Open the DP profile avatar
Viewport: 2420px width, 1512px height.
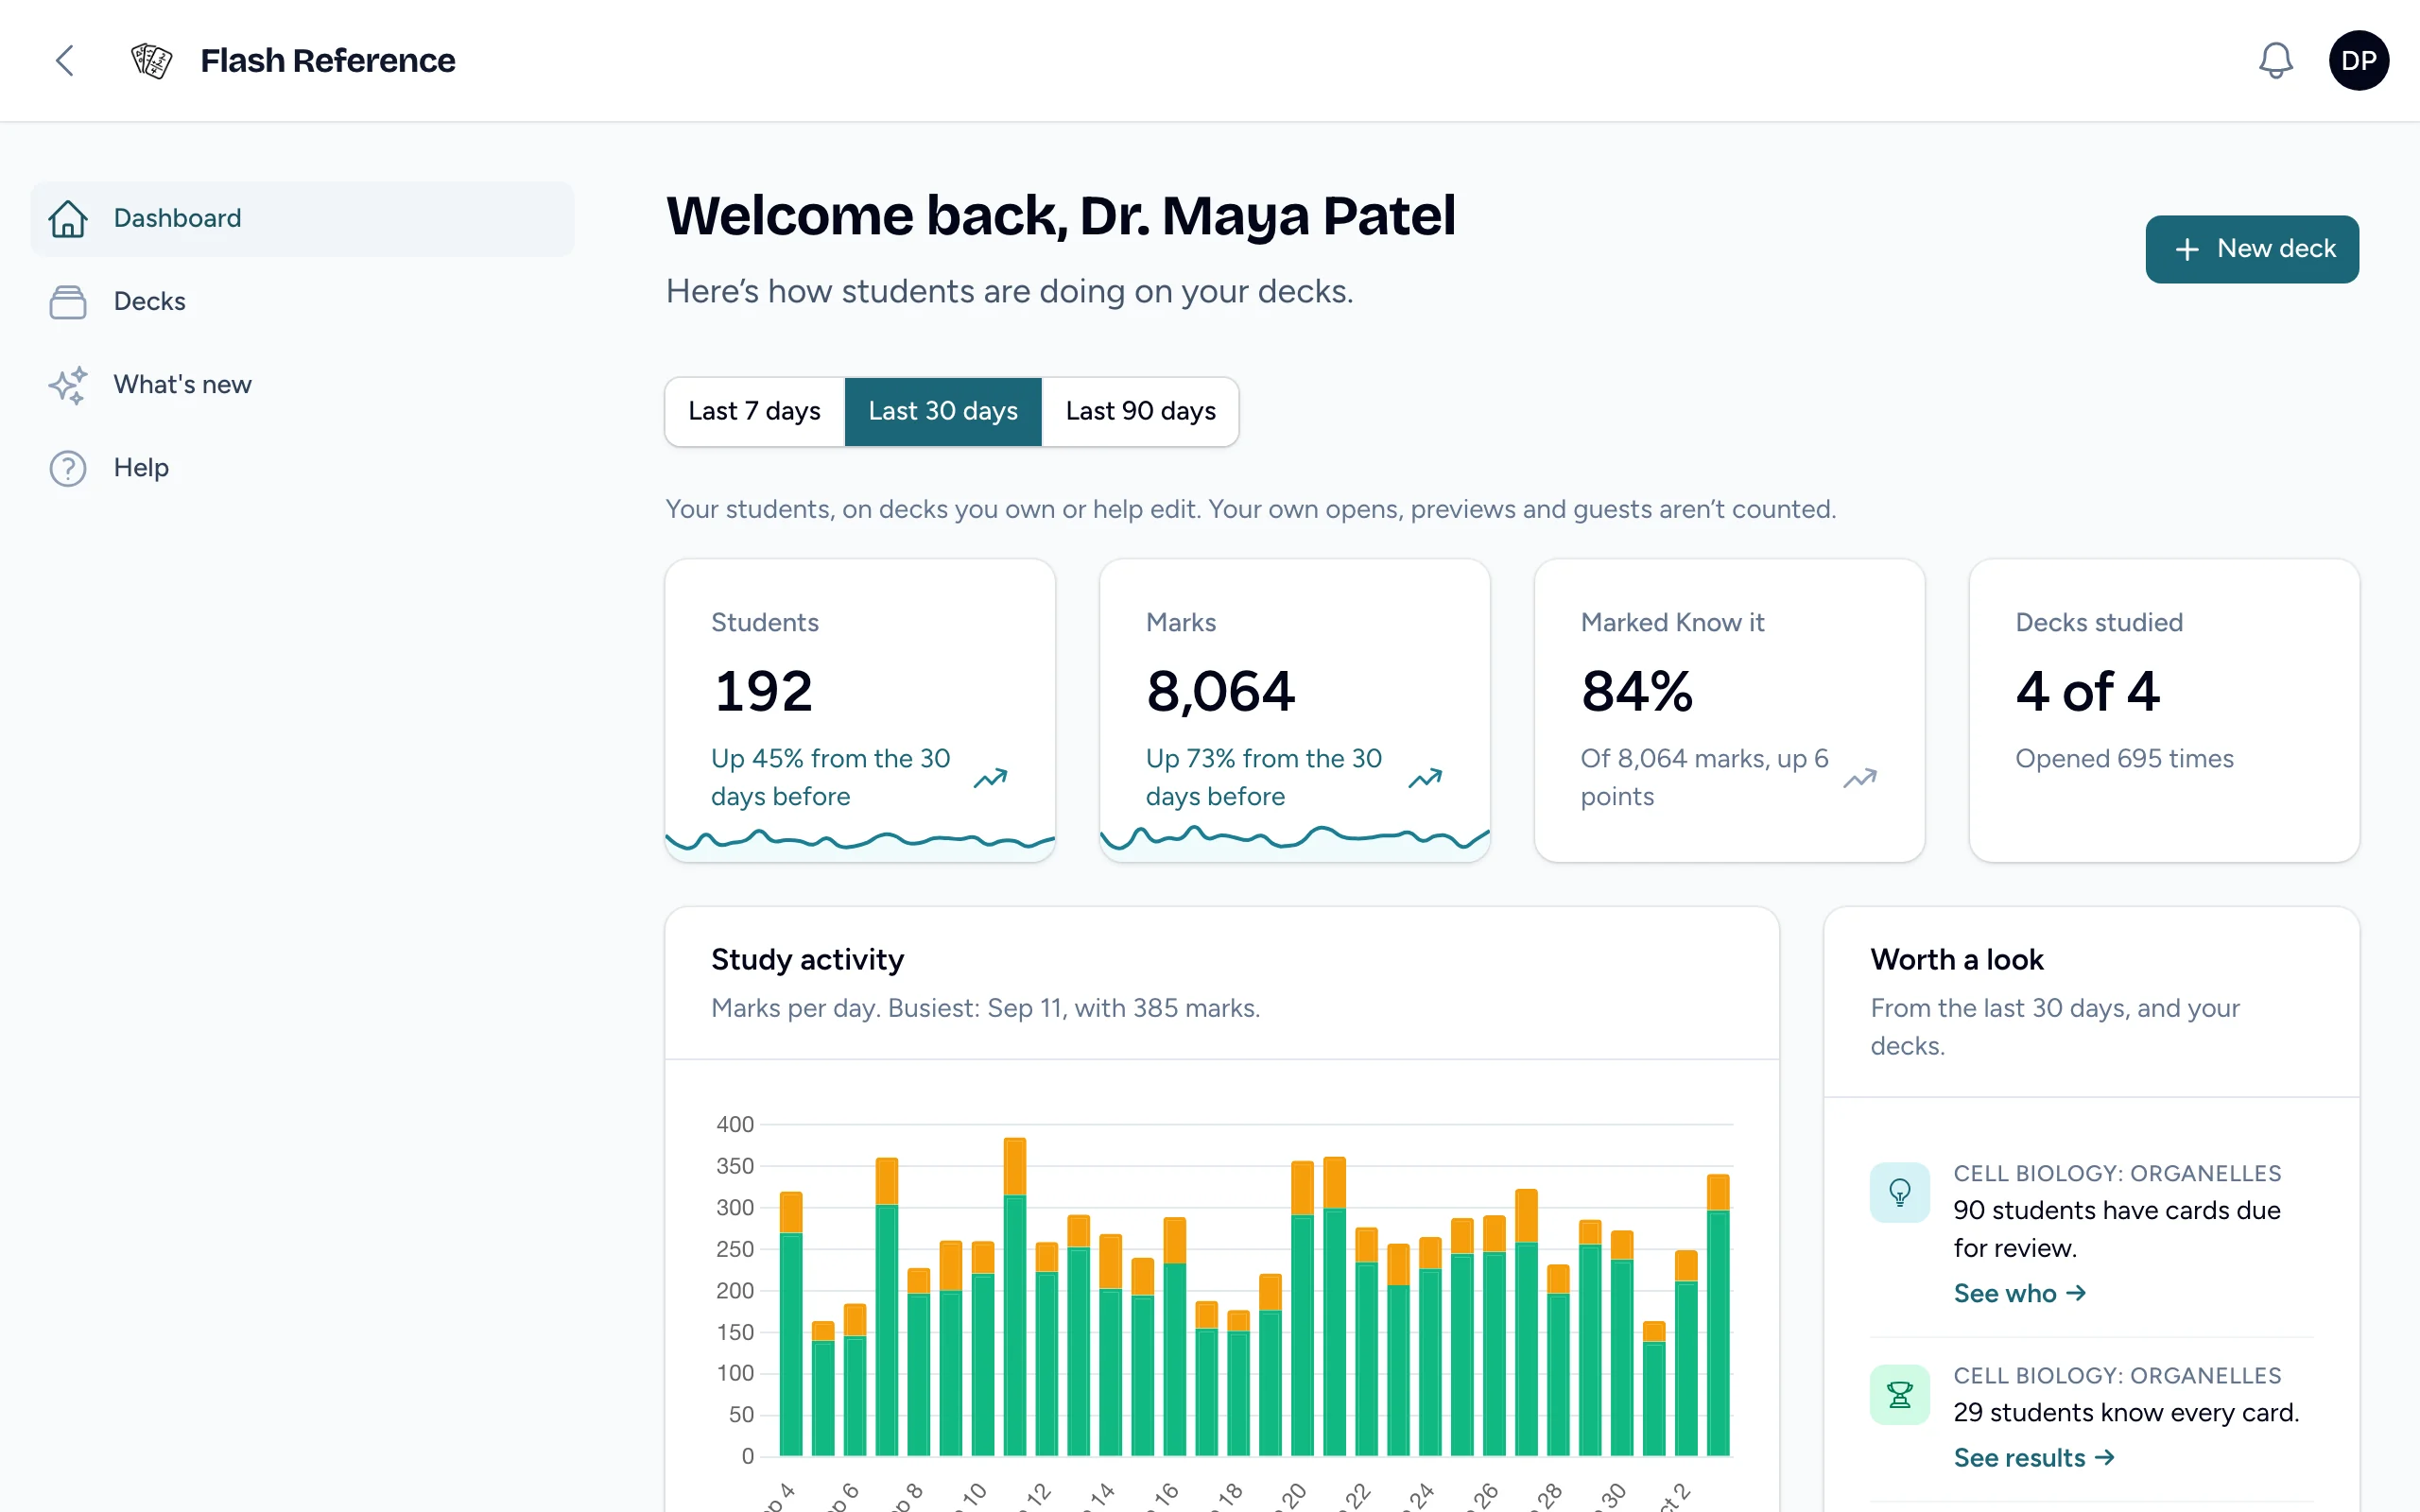[x=2358, y=60]
